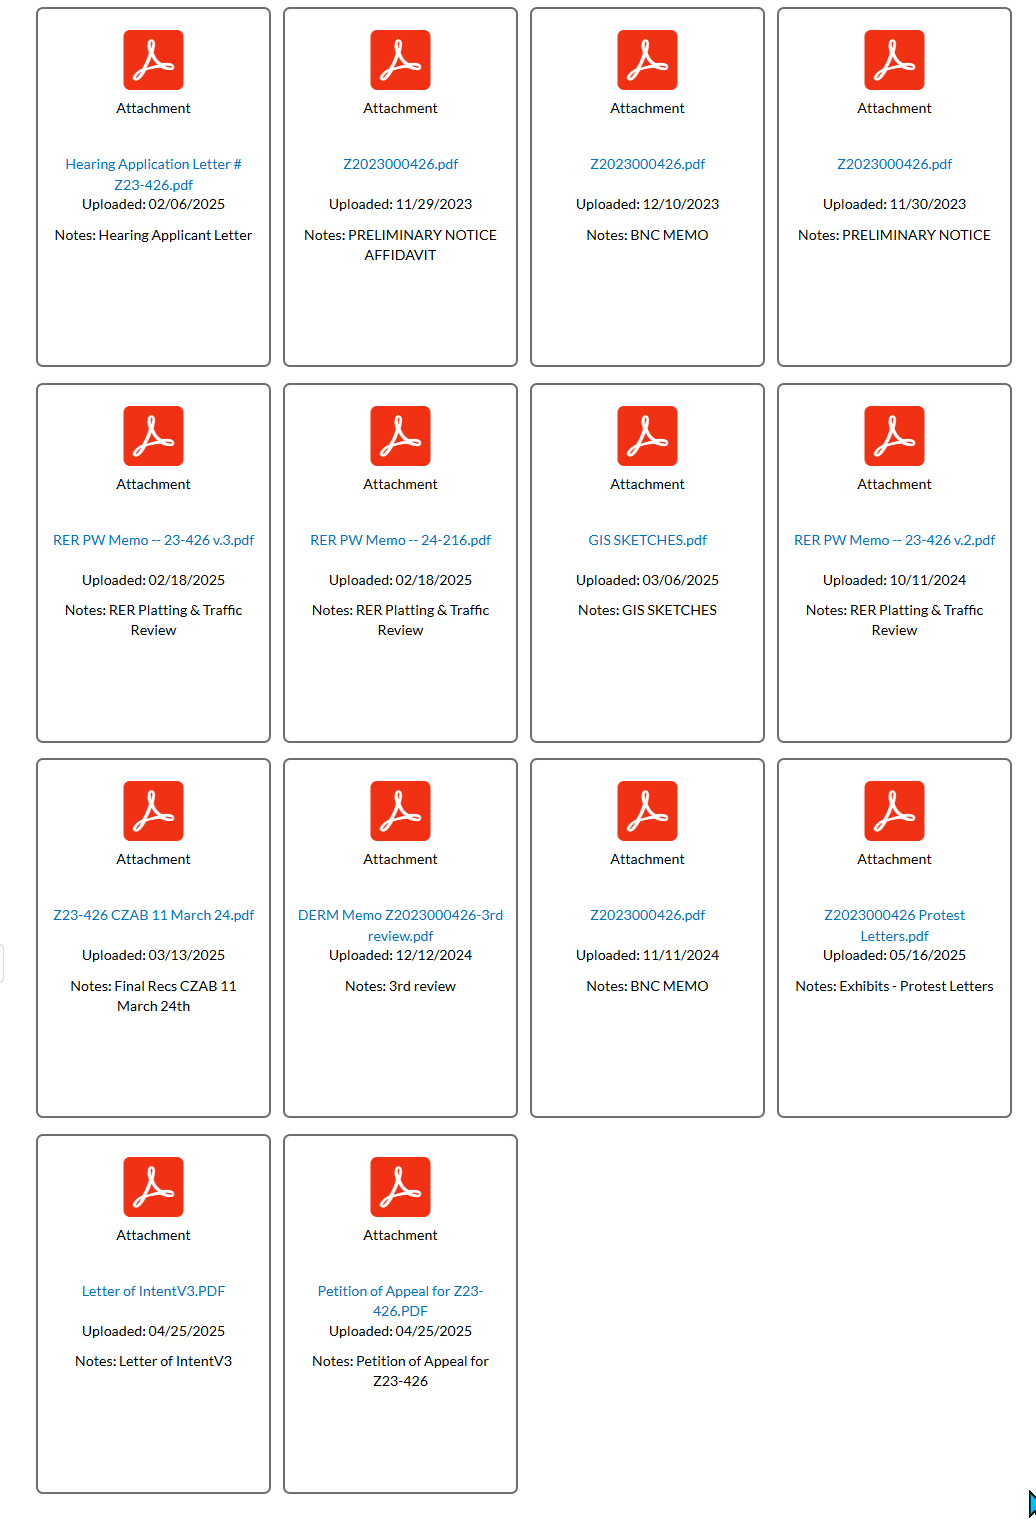Click PDF icon on card uploaded 11/30/2023
Viewport: 1036px width, 1519px height.
point(894,60)
